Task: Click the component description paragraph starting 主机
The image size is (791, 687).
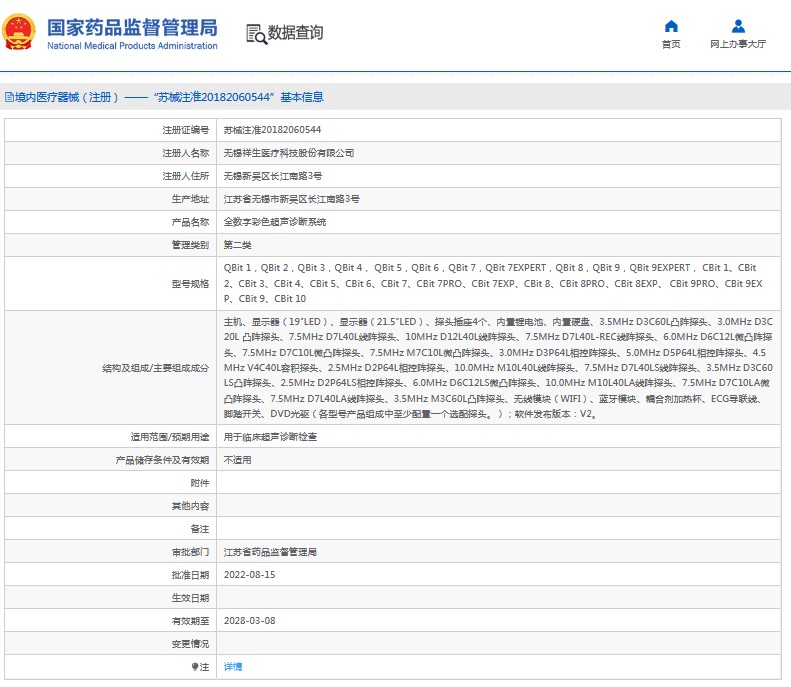Action: (498, 368)
